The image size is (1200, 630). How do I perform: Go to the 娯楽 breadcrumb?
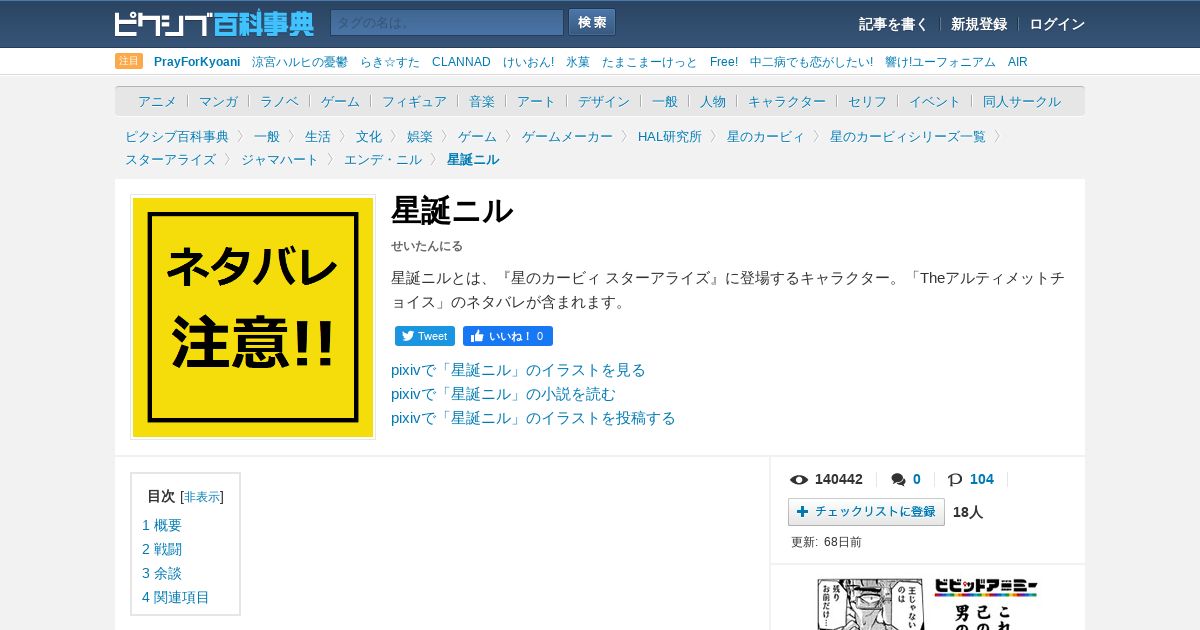(x=420, y=137)
